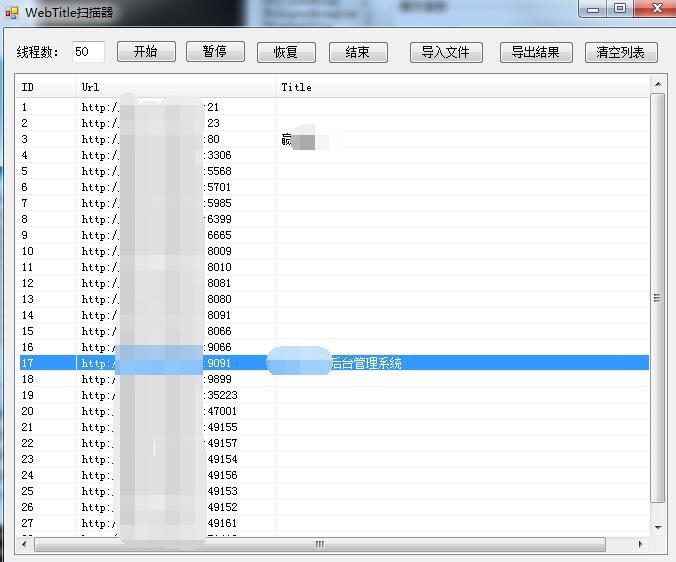Sort by the Title column header
The height and width of the screenshot is (562, 676).
pos(460,87)
